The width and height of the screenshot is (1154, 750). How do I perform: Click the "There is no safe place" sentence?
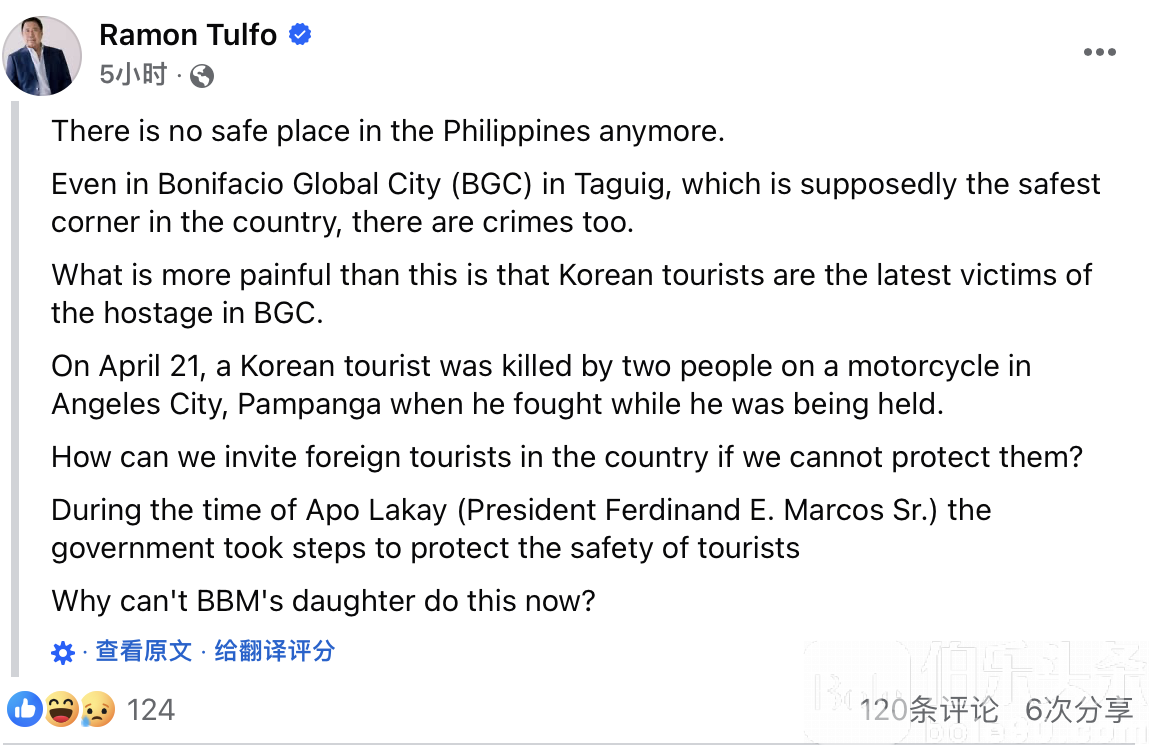click(x=388, y=131)
